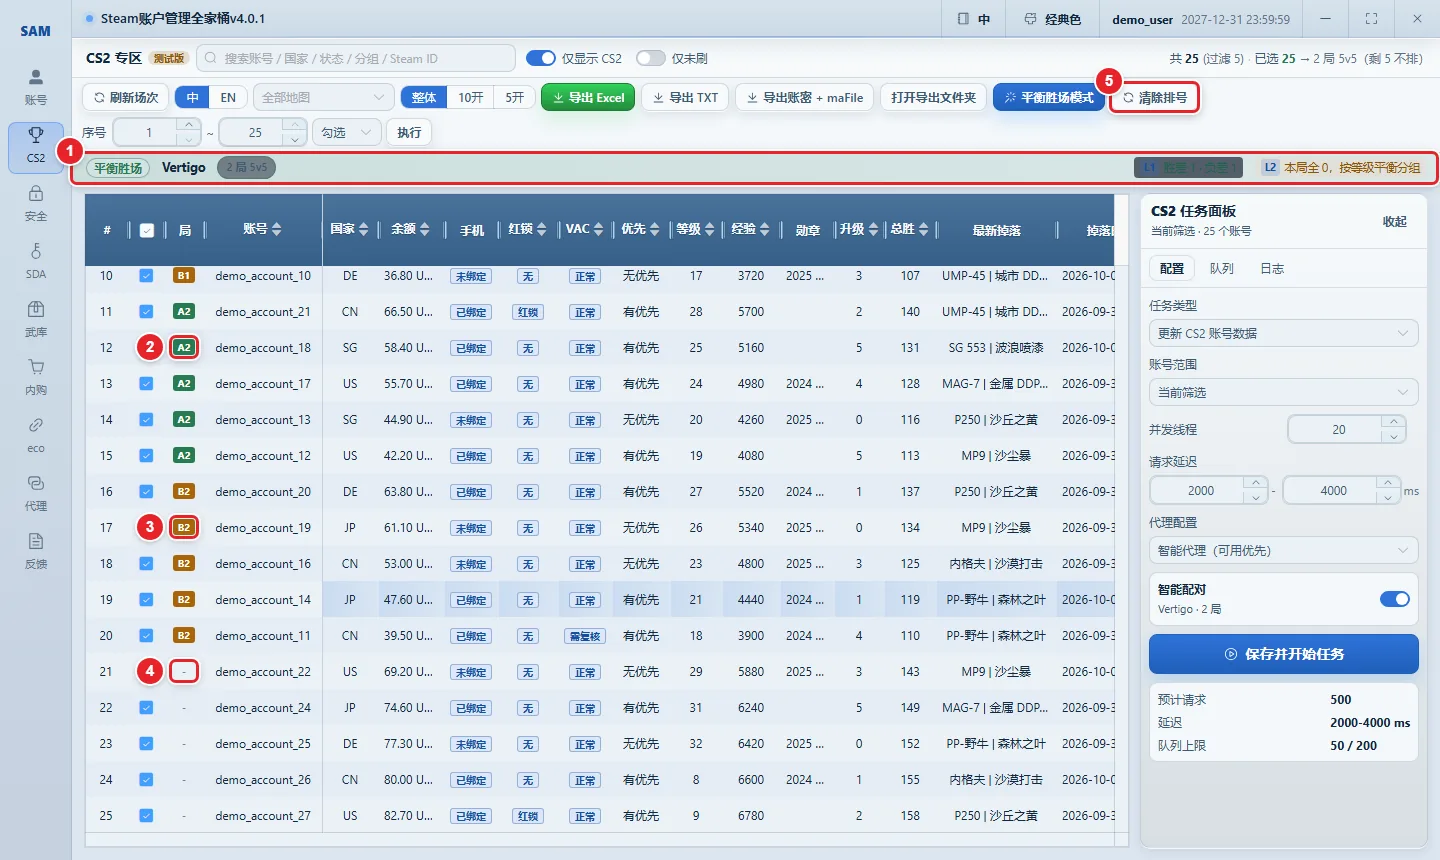Collapse the task panel via 收起
The width and height of the screenshot is (1440, 860).
click(1394, 221)
